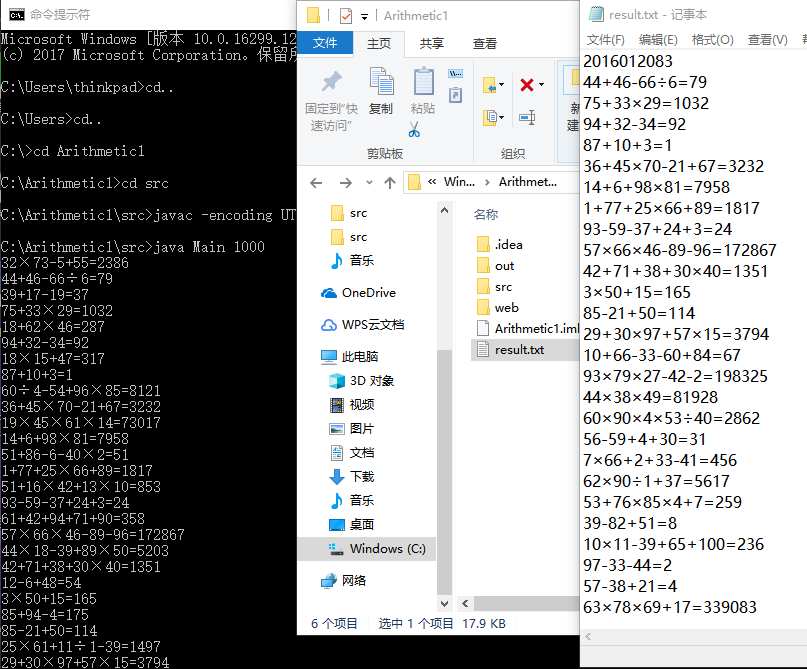Open the 文件 tab in Explorer
Viewport: 807px width, 669px height.
point(325,43)
